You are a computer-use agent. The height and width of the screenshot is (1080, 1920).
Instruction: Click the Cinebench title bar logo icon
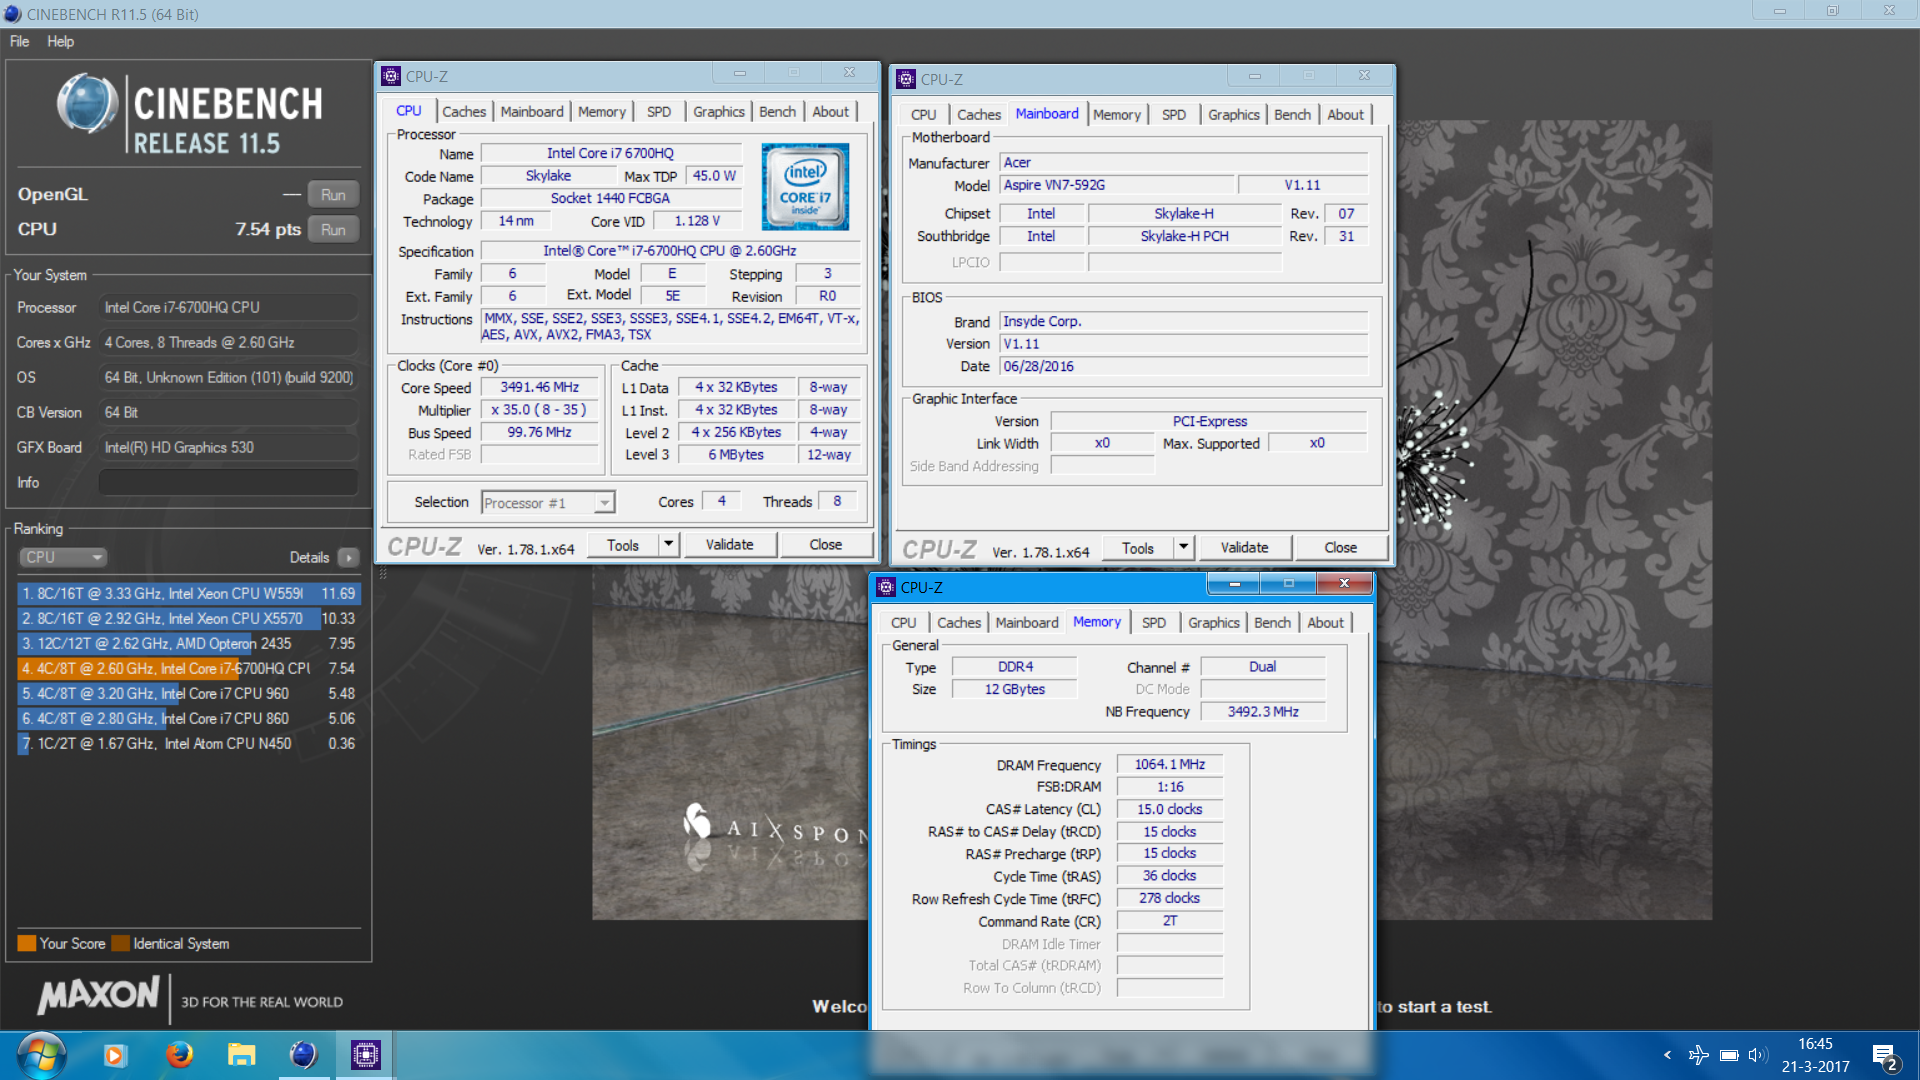pyautogui.click(x=12, y=14)
